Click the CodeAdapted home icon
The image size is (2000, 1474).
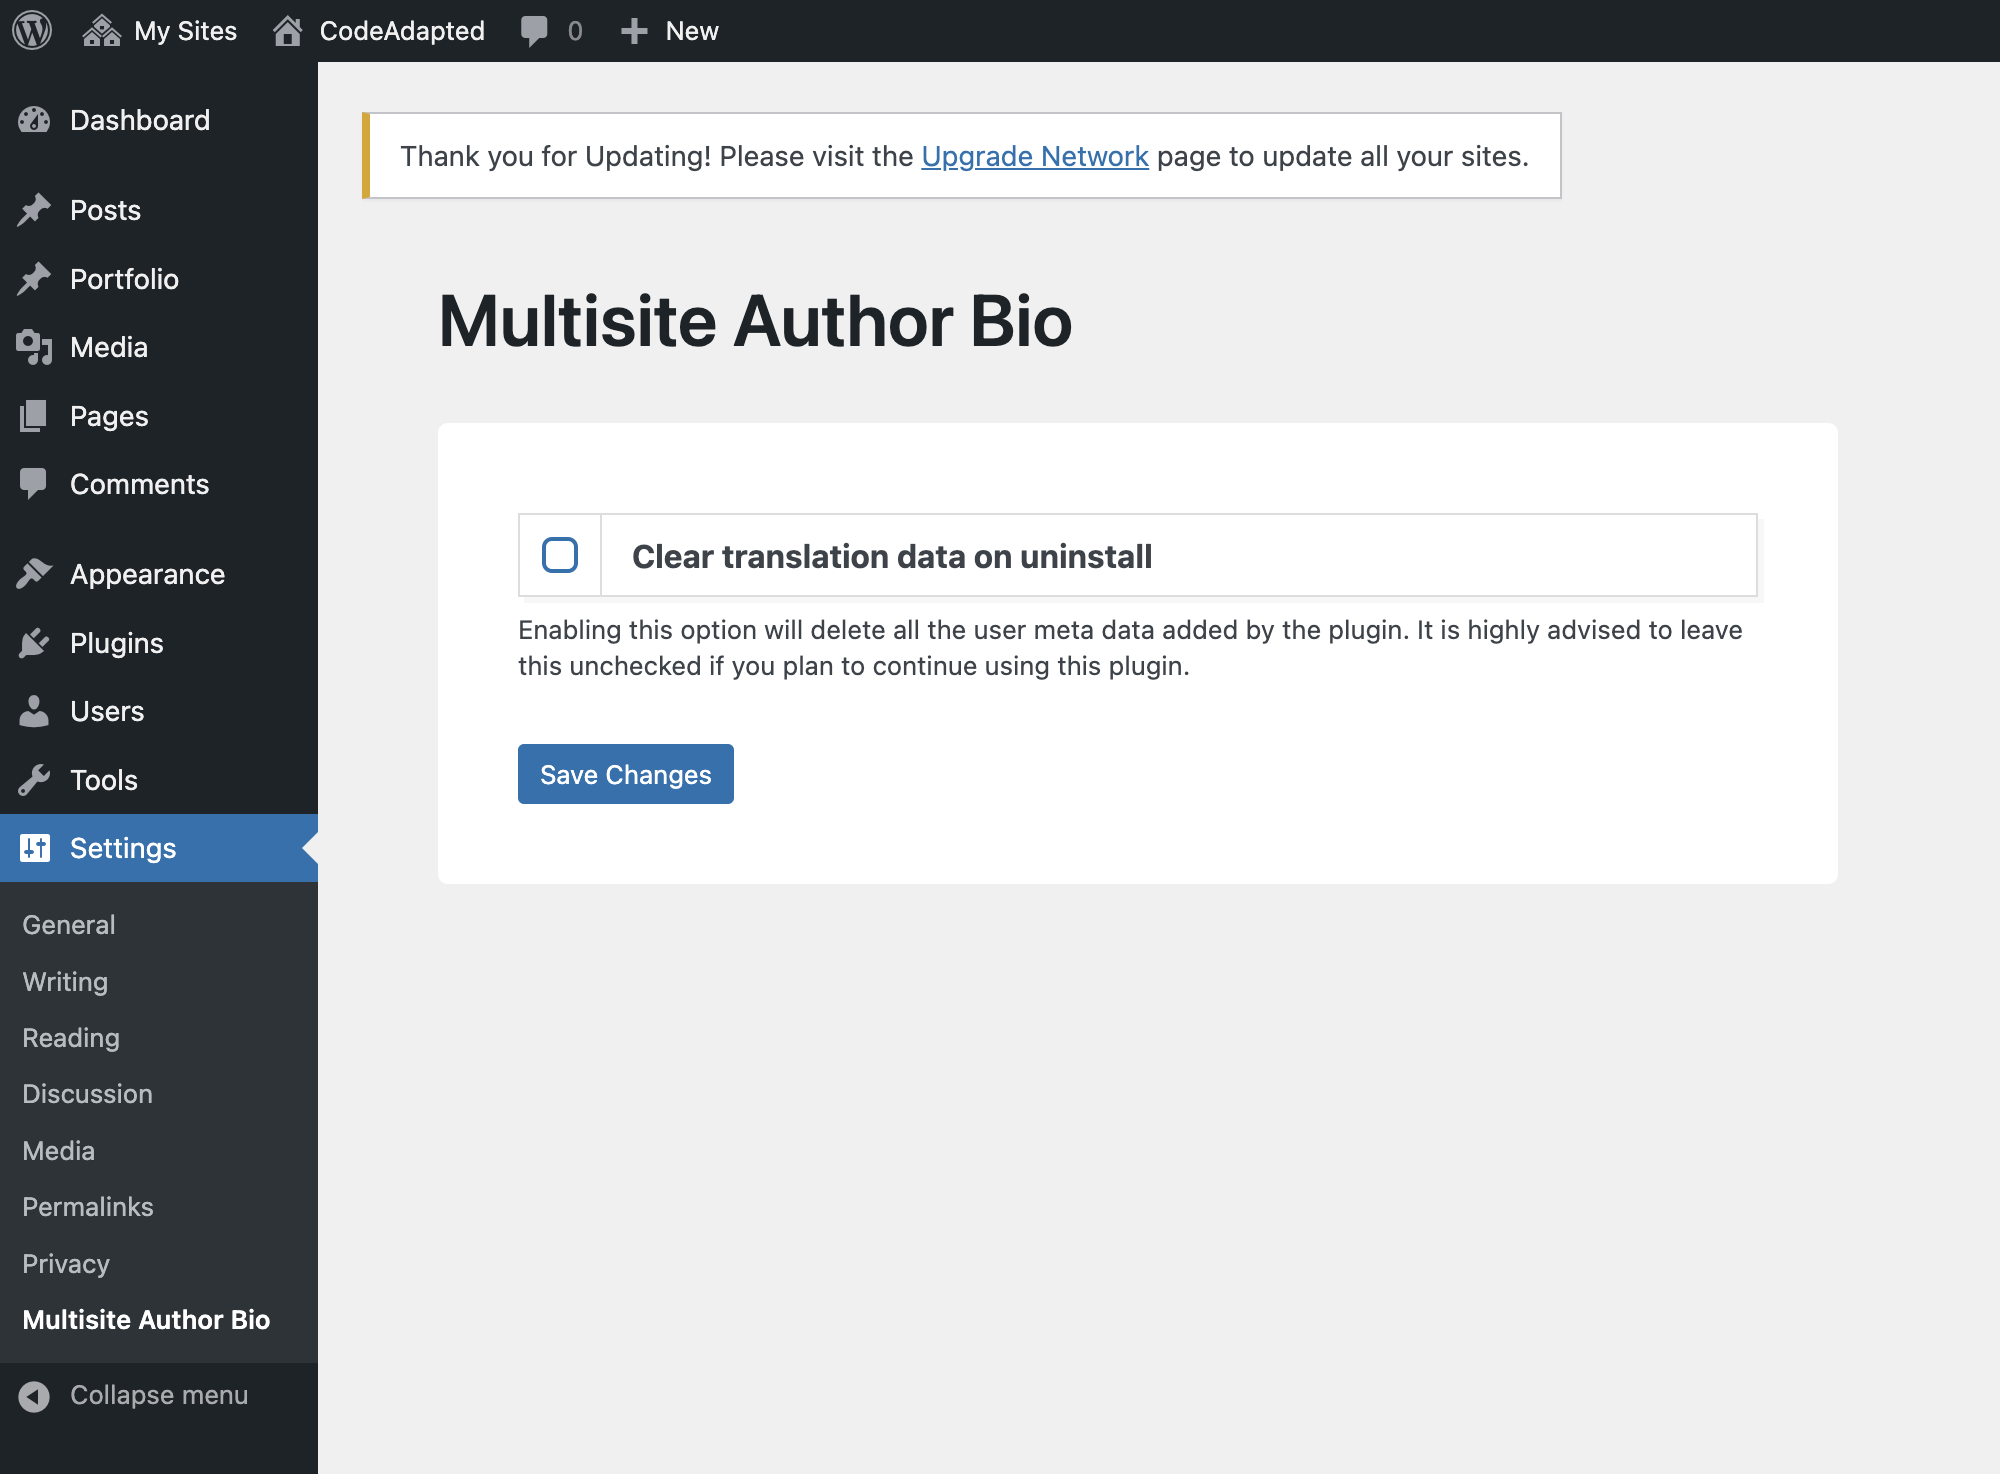288,31
